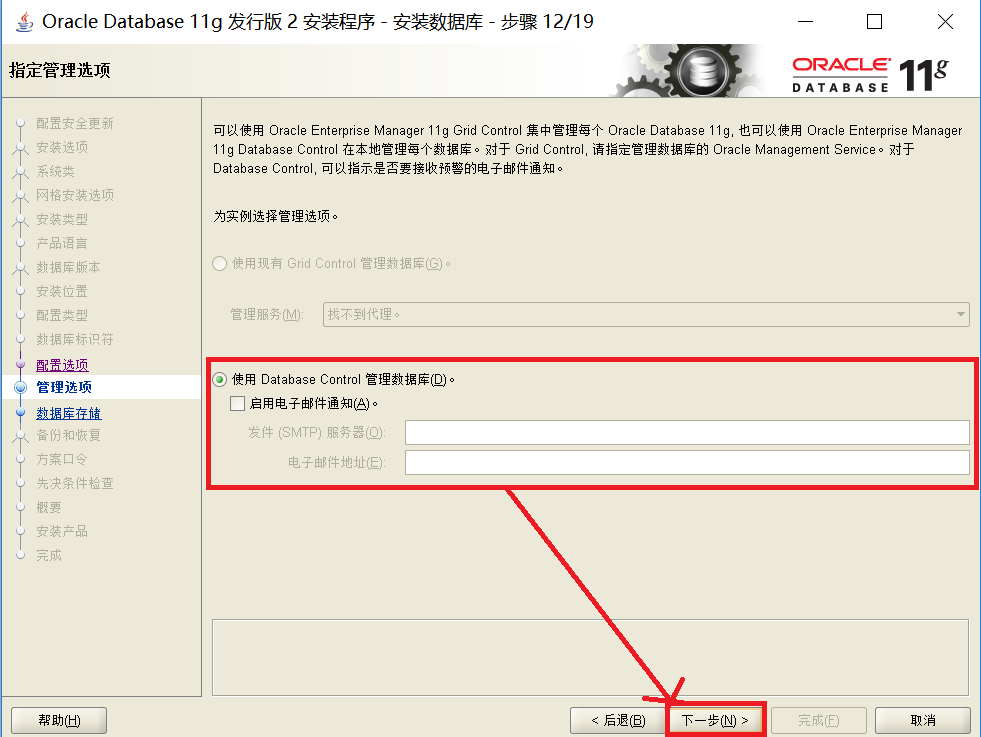
Task: Select 使用 Database Control 管理数据库 radio button
Action: point(220,380)
